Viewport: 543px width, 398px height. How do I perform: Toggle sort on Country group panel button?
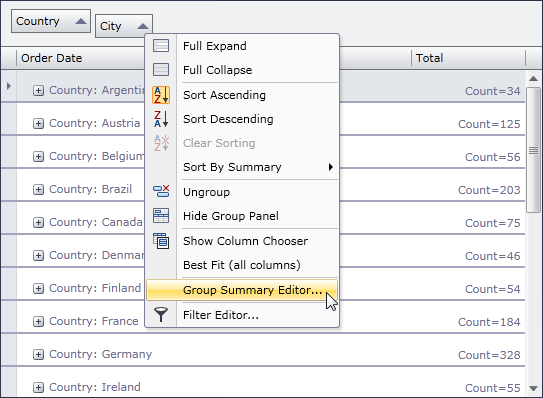click(x=51, y=21)
